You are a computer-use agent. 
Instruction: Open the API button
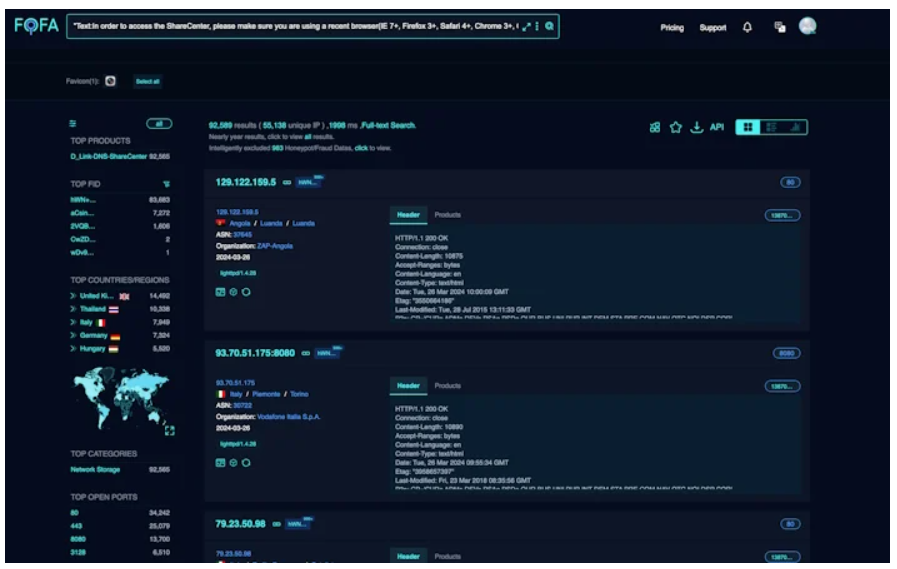tap(717, 127)
